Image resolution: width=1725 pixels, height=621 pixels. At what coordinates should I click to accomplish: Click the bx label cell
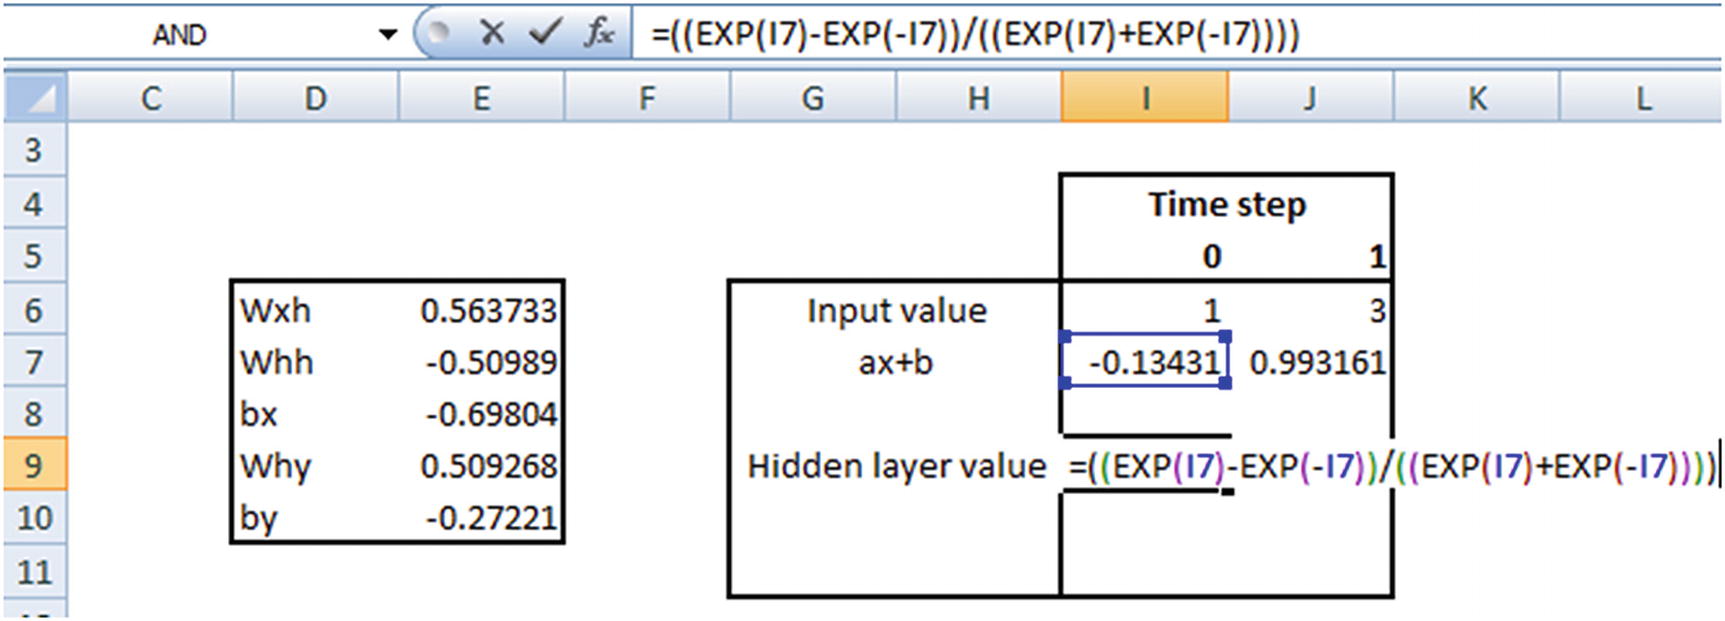315,414
